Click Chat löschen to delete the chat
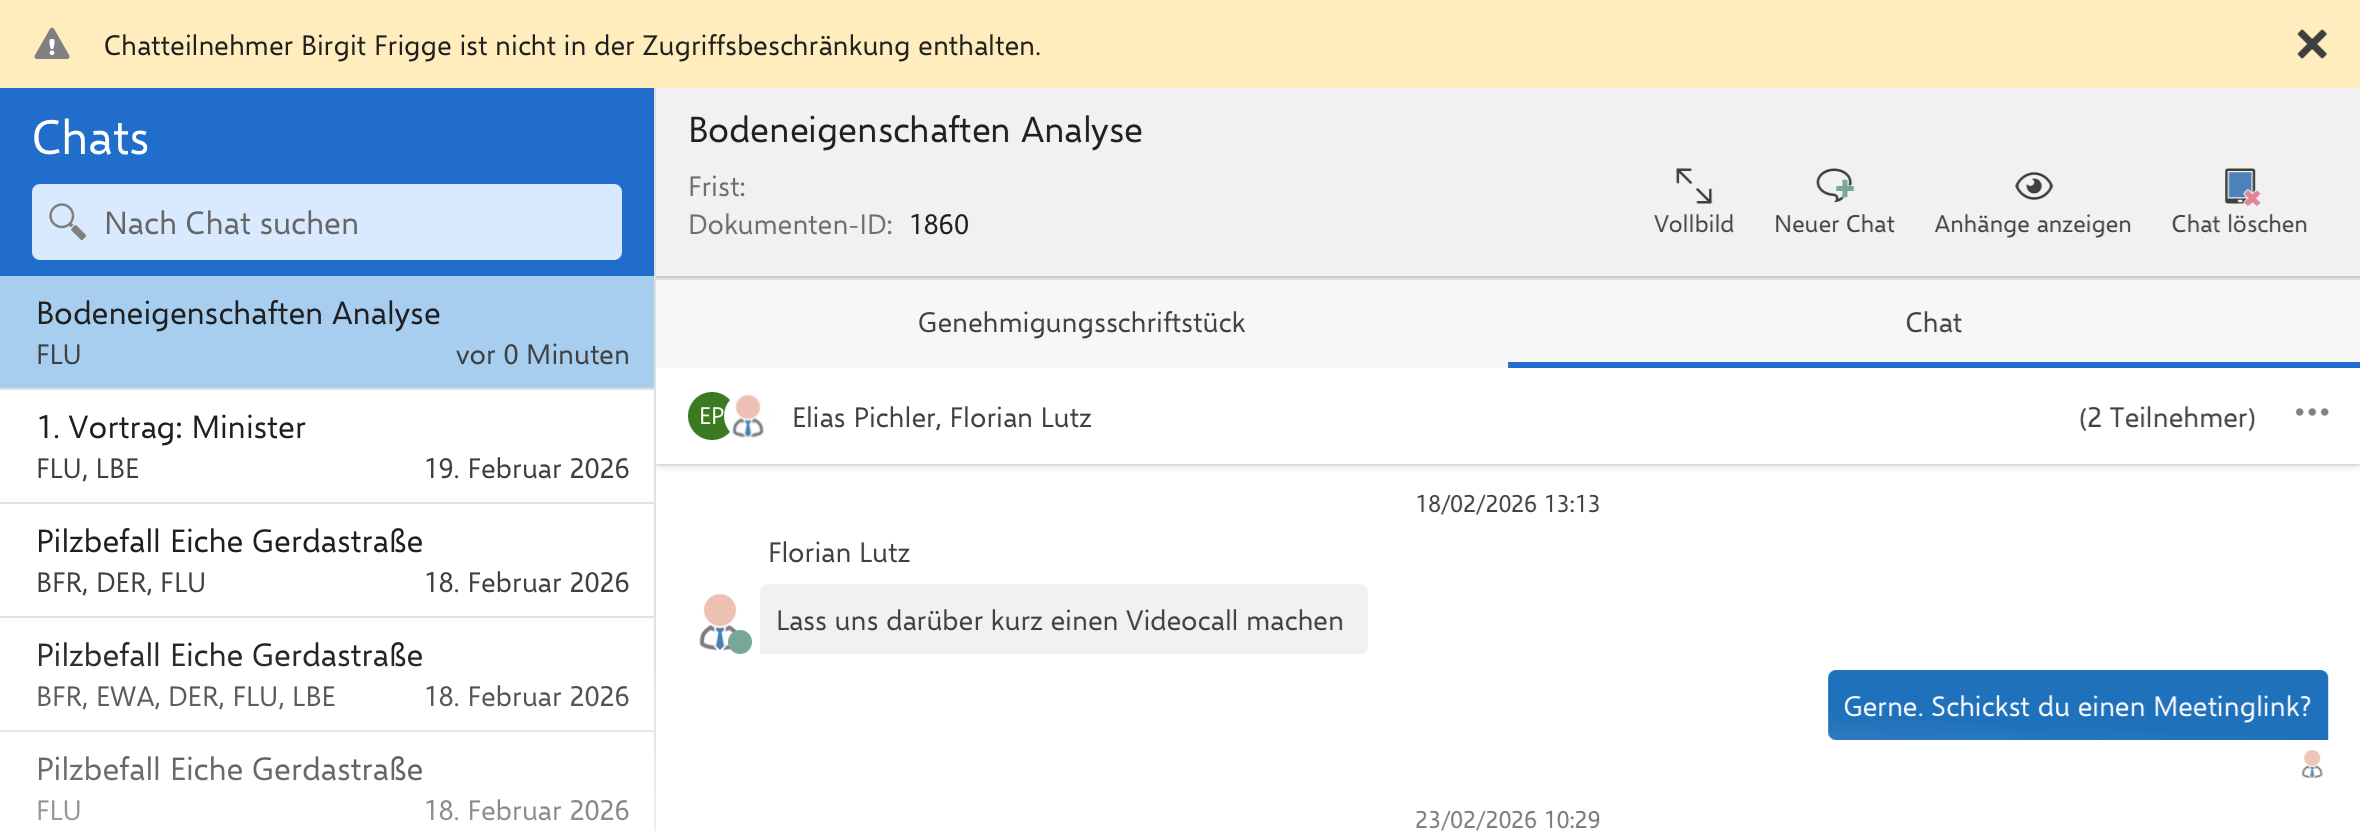The height and width of the screenshot is (831, 2360). tap(2239, 201)
